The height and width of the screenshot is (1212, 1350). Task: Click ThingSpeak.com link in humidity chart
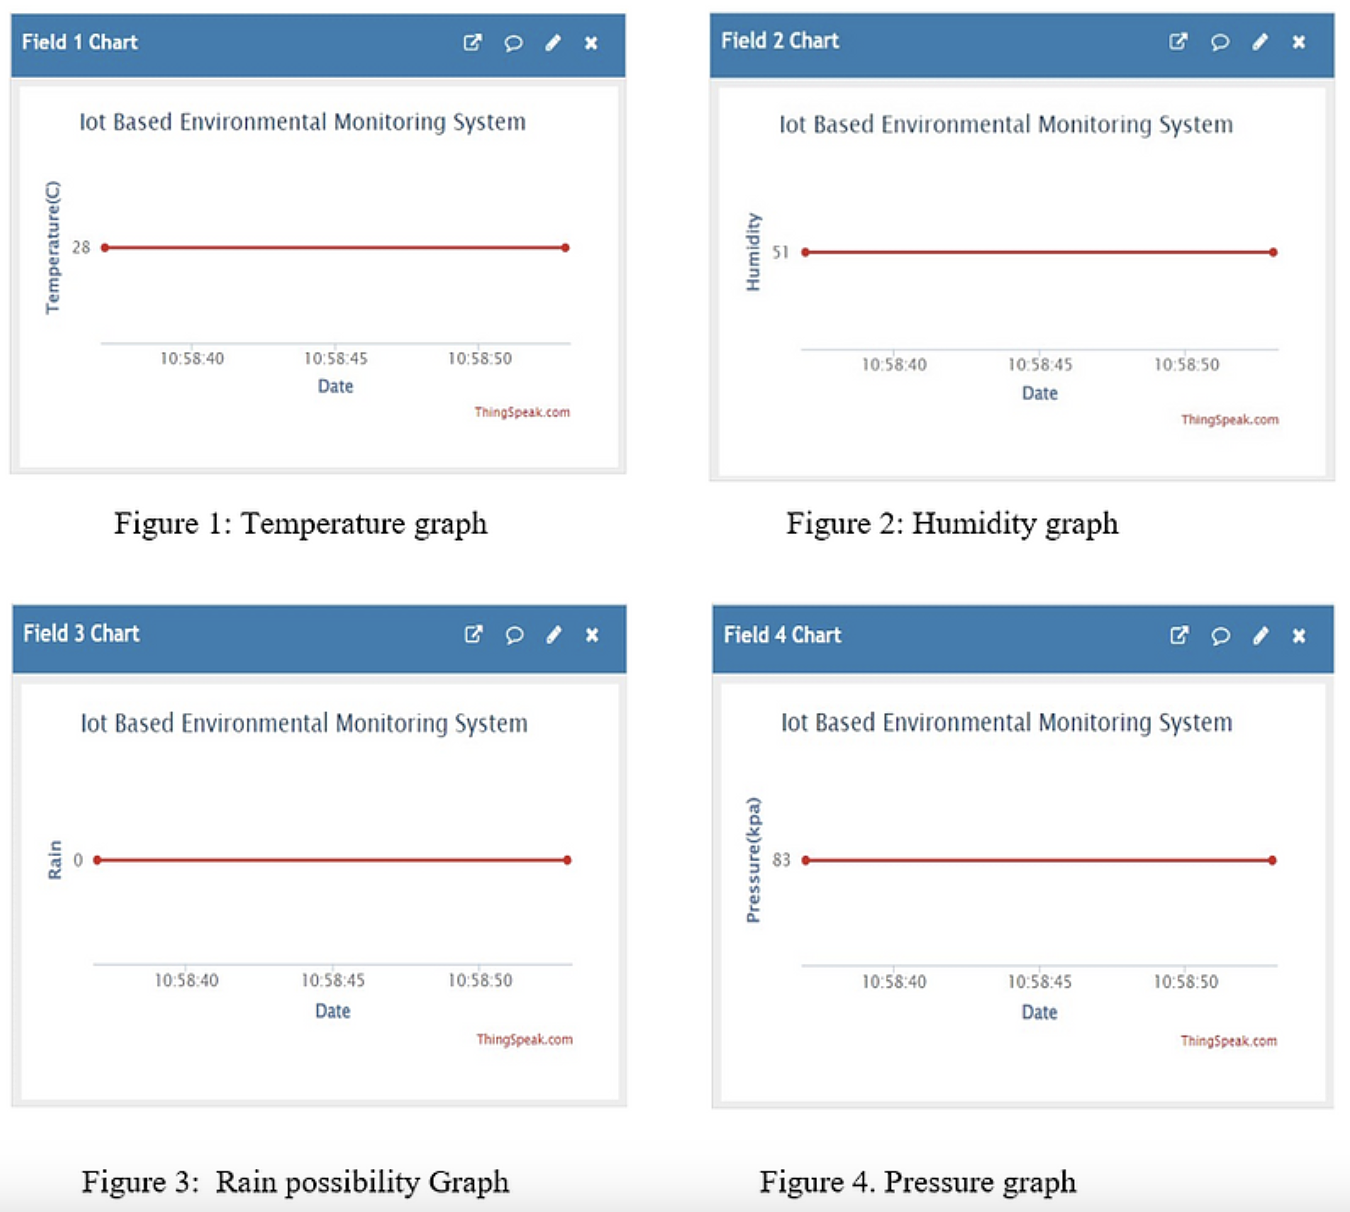[1229, 420]
